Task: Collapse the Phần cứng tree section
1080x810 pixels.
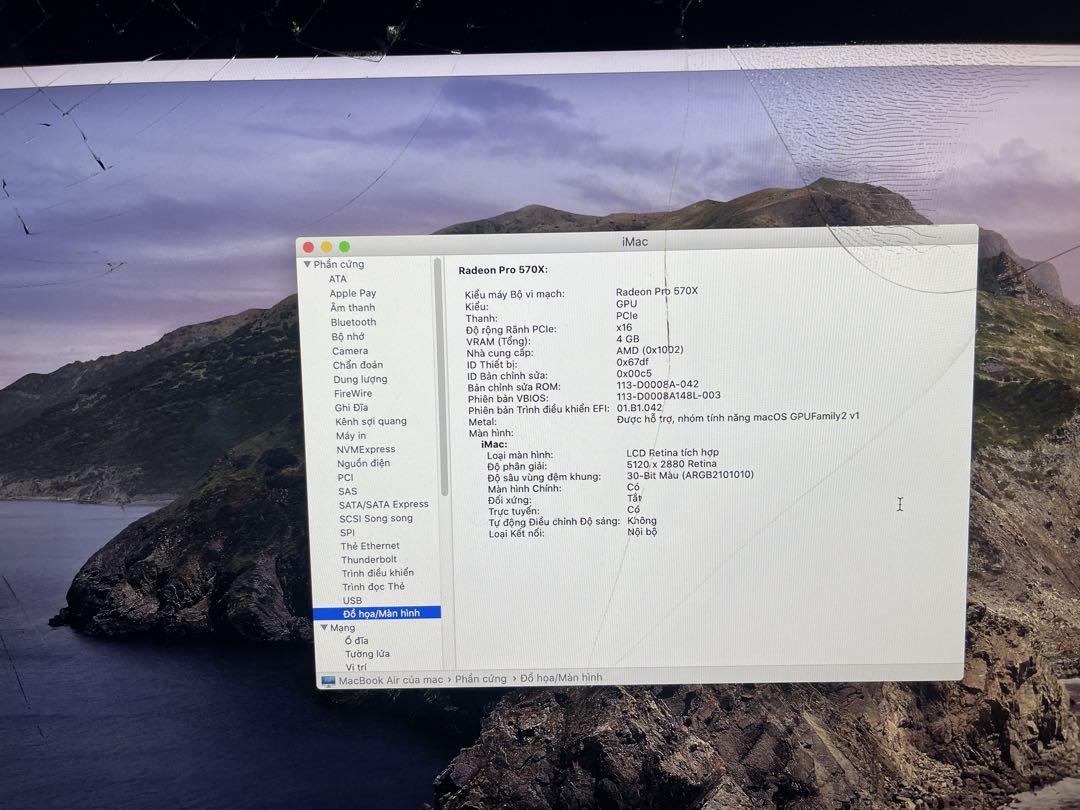Action: tap(307, 264)
